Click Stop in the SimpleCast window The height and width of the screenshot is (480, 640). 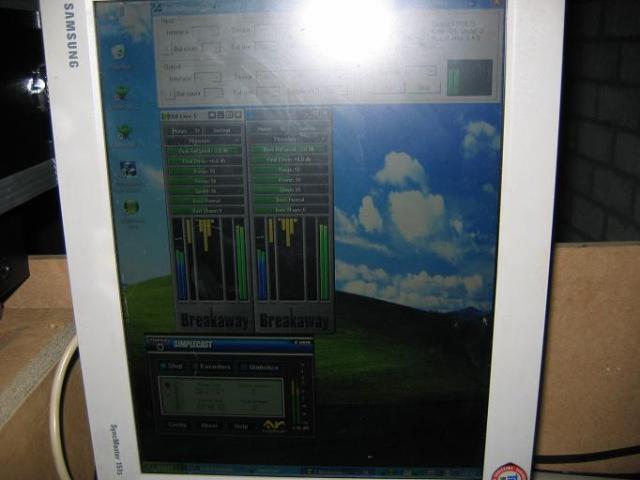tap(171, 366)
